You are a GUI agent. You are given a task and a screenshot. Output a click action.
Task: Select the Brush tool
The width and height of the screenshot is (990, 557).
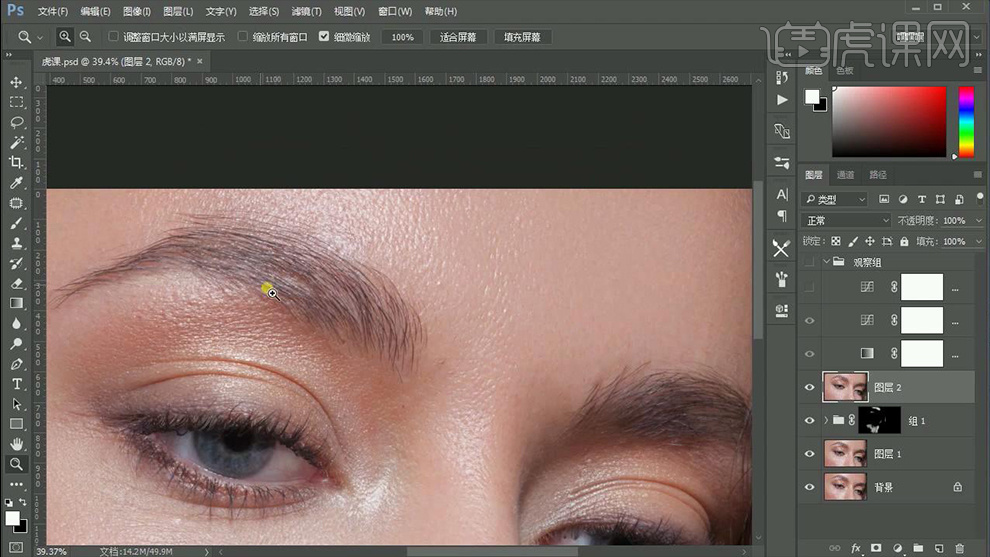click(16, 224)
